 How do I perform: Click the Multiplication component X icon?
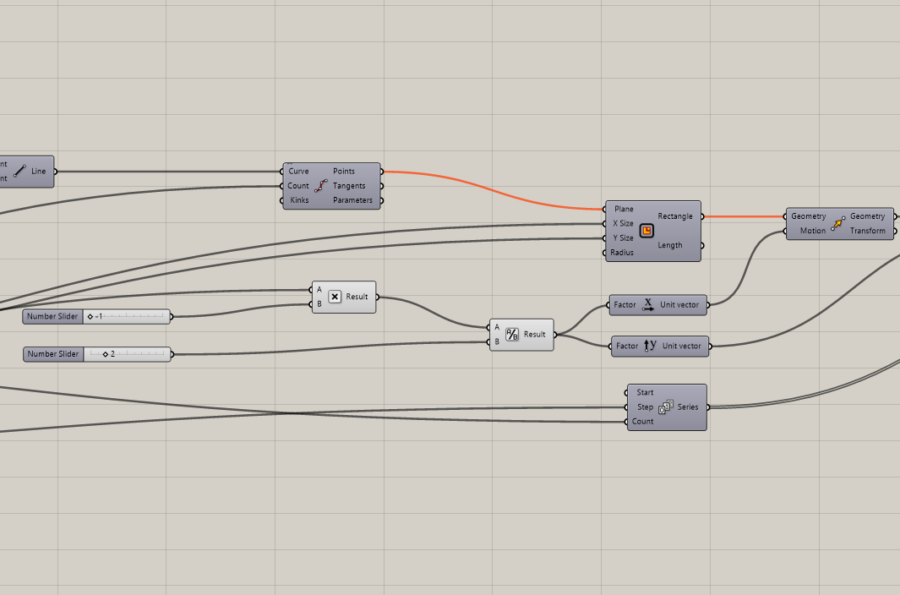click(x=335, y=297)
